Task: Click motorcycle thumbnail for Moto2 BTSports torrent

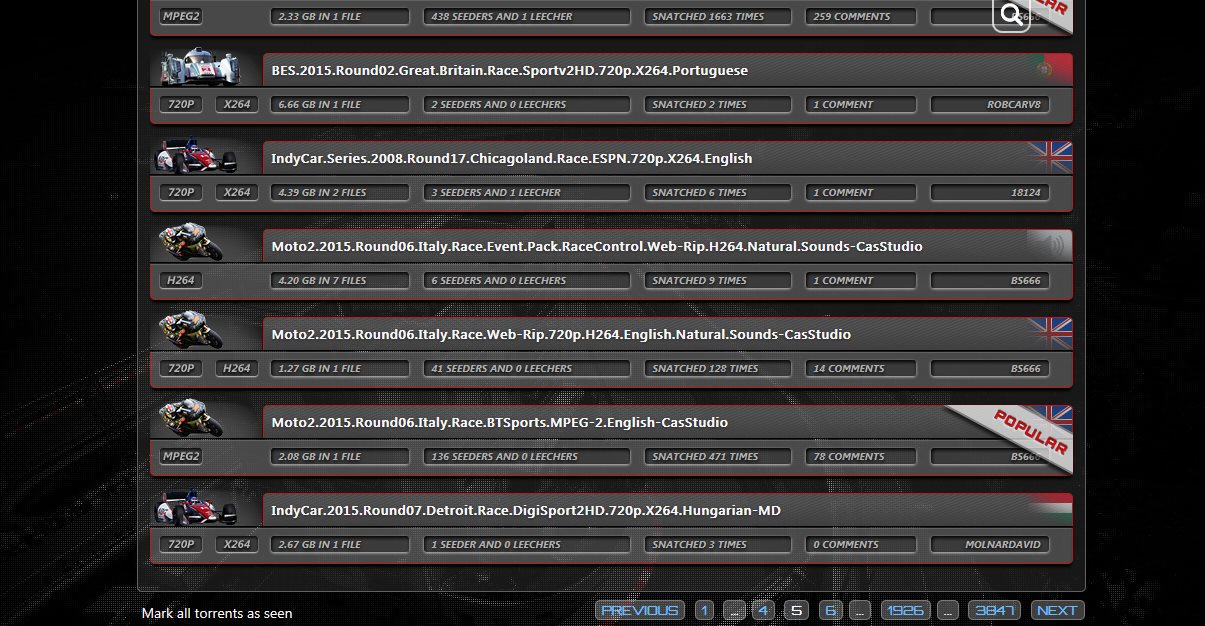Action: point(192,420)
